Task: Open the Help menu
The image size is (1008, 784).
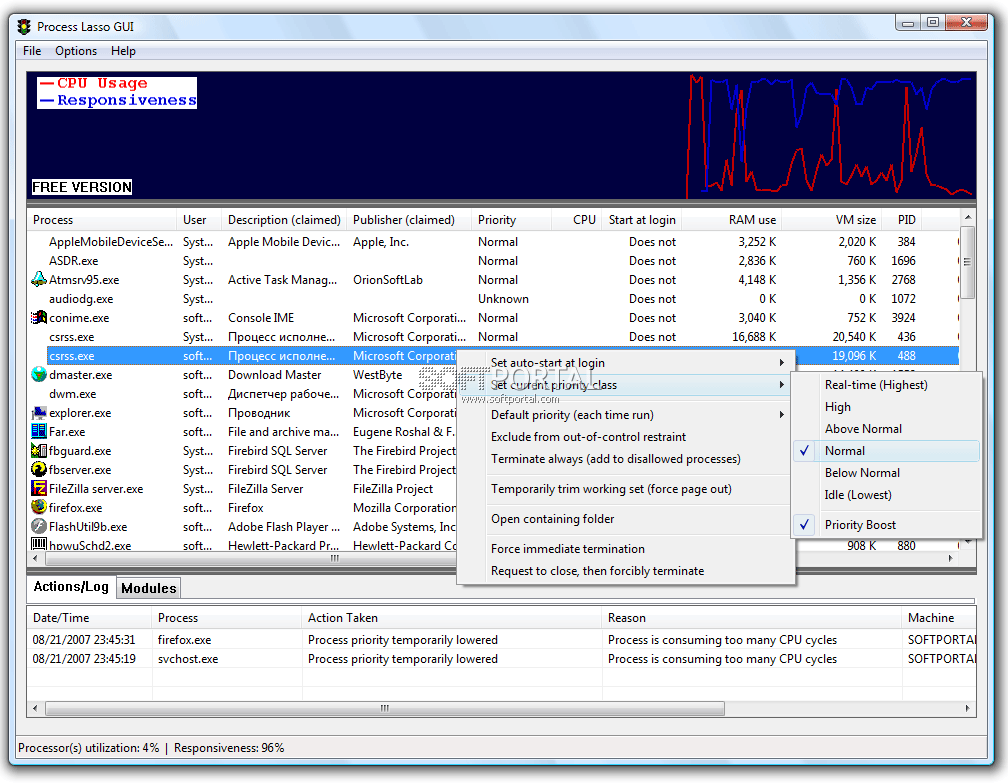Action: tap(123, 51)
